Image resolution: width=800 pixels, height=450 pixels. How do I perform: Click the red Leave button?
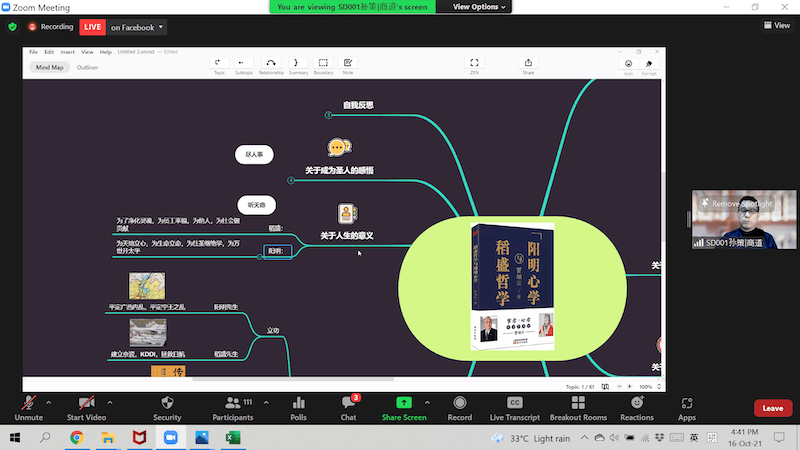(772, 408)
